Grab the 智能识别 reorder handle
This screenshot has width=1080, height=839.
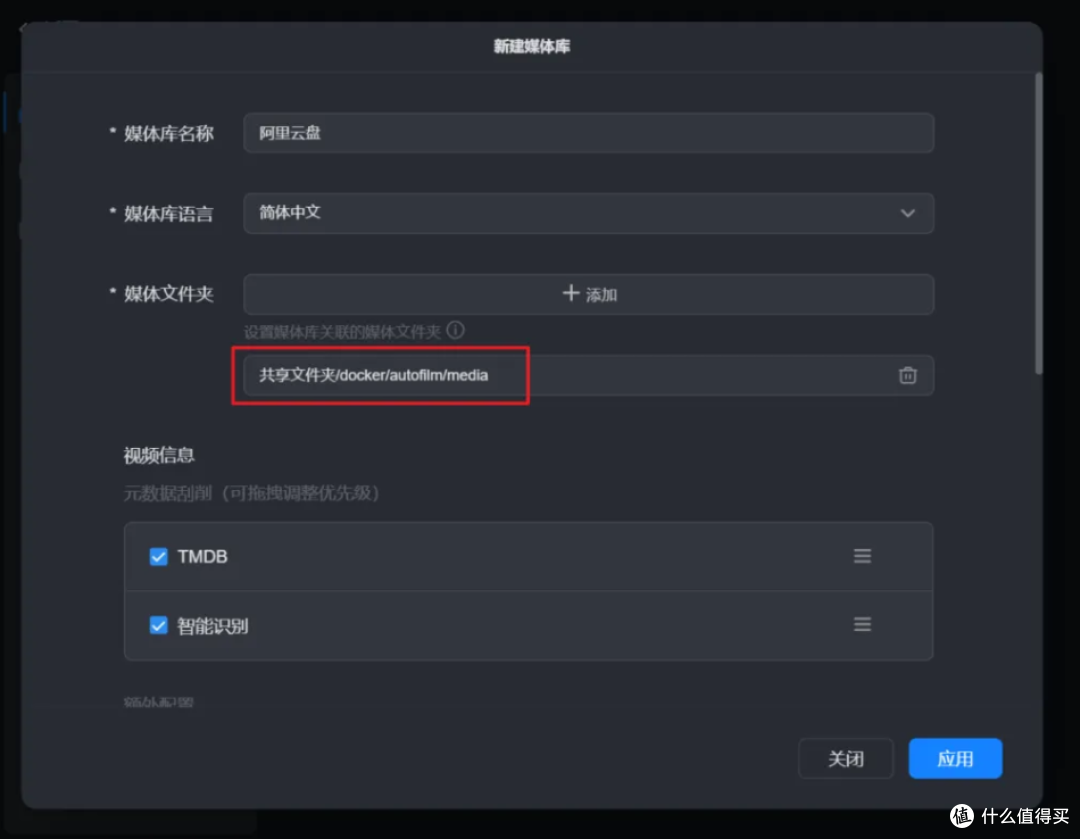click(862, 624)
